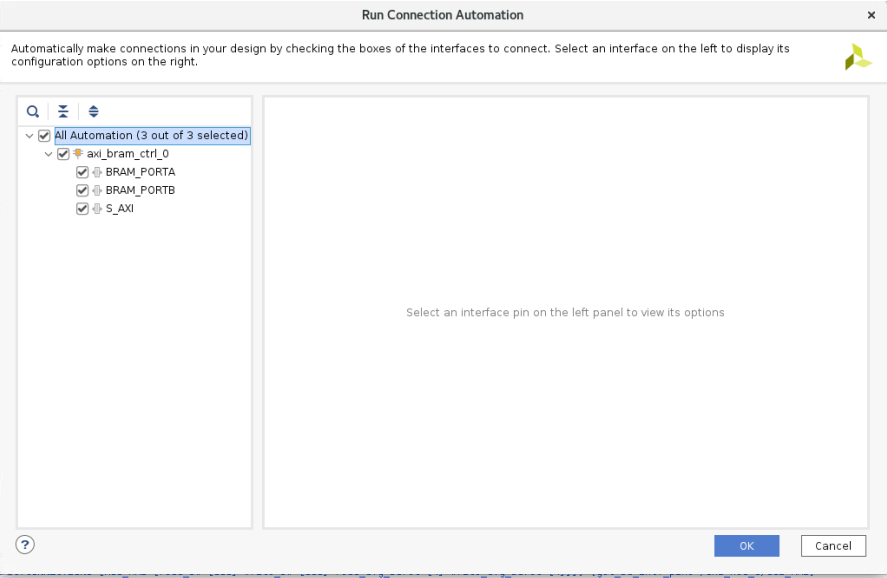Click the Cancel button
Viewport: 887px width, 578px height.
tap(833, 545)
